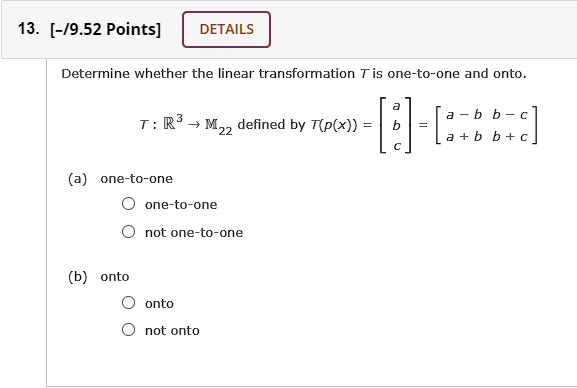Click the "(b)" part heading
577x388 pixels.
click(78, 277)
